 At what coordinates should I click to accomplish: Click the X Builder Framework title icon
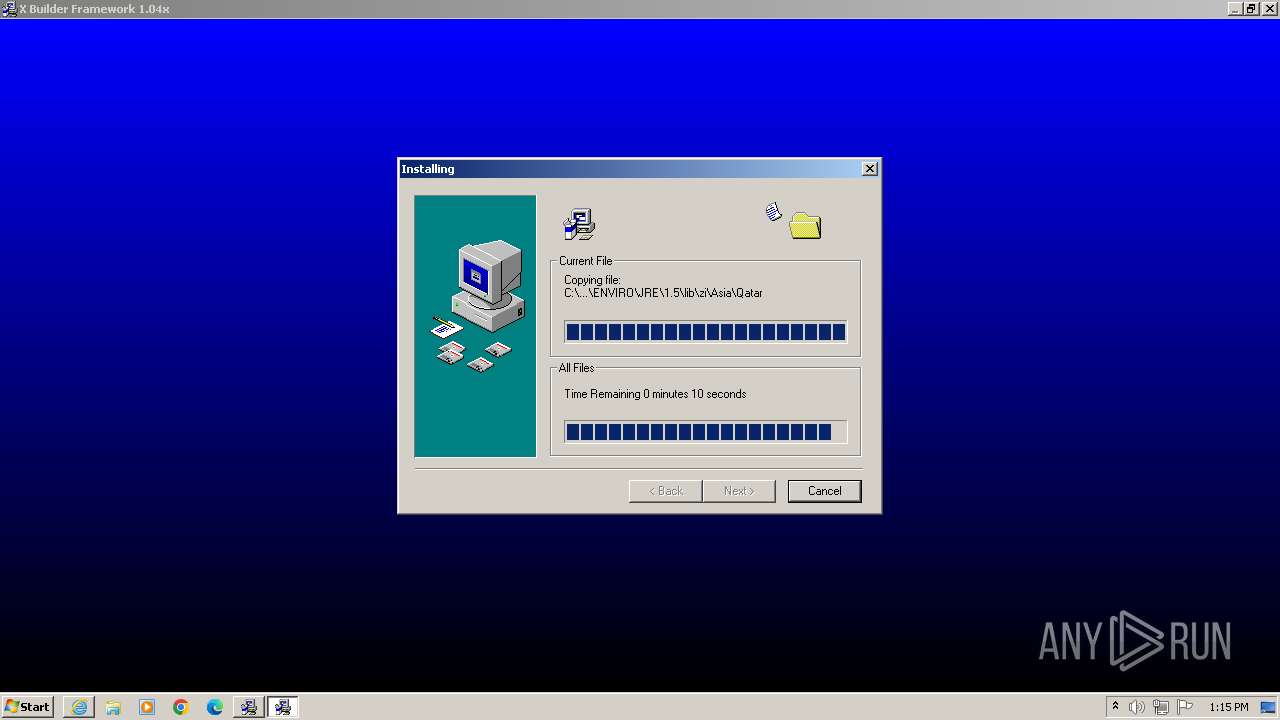click(x=9, y=9)
